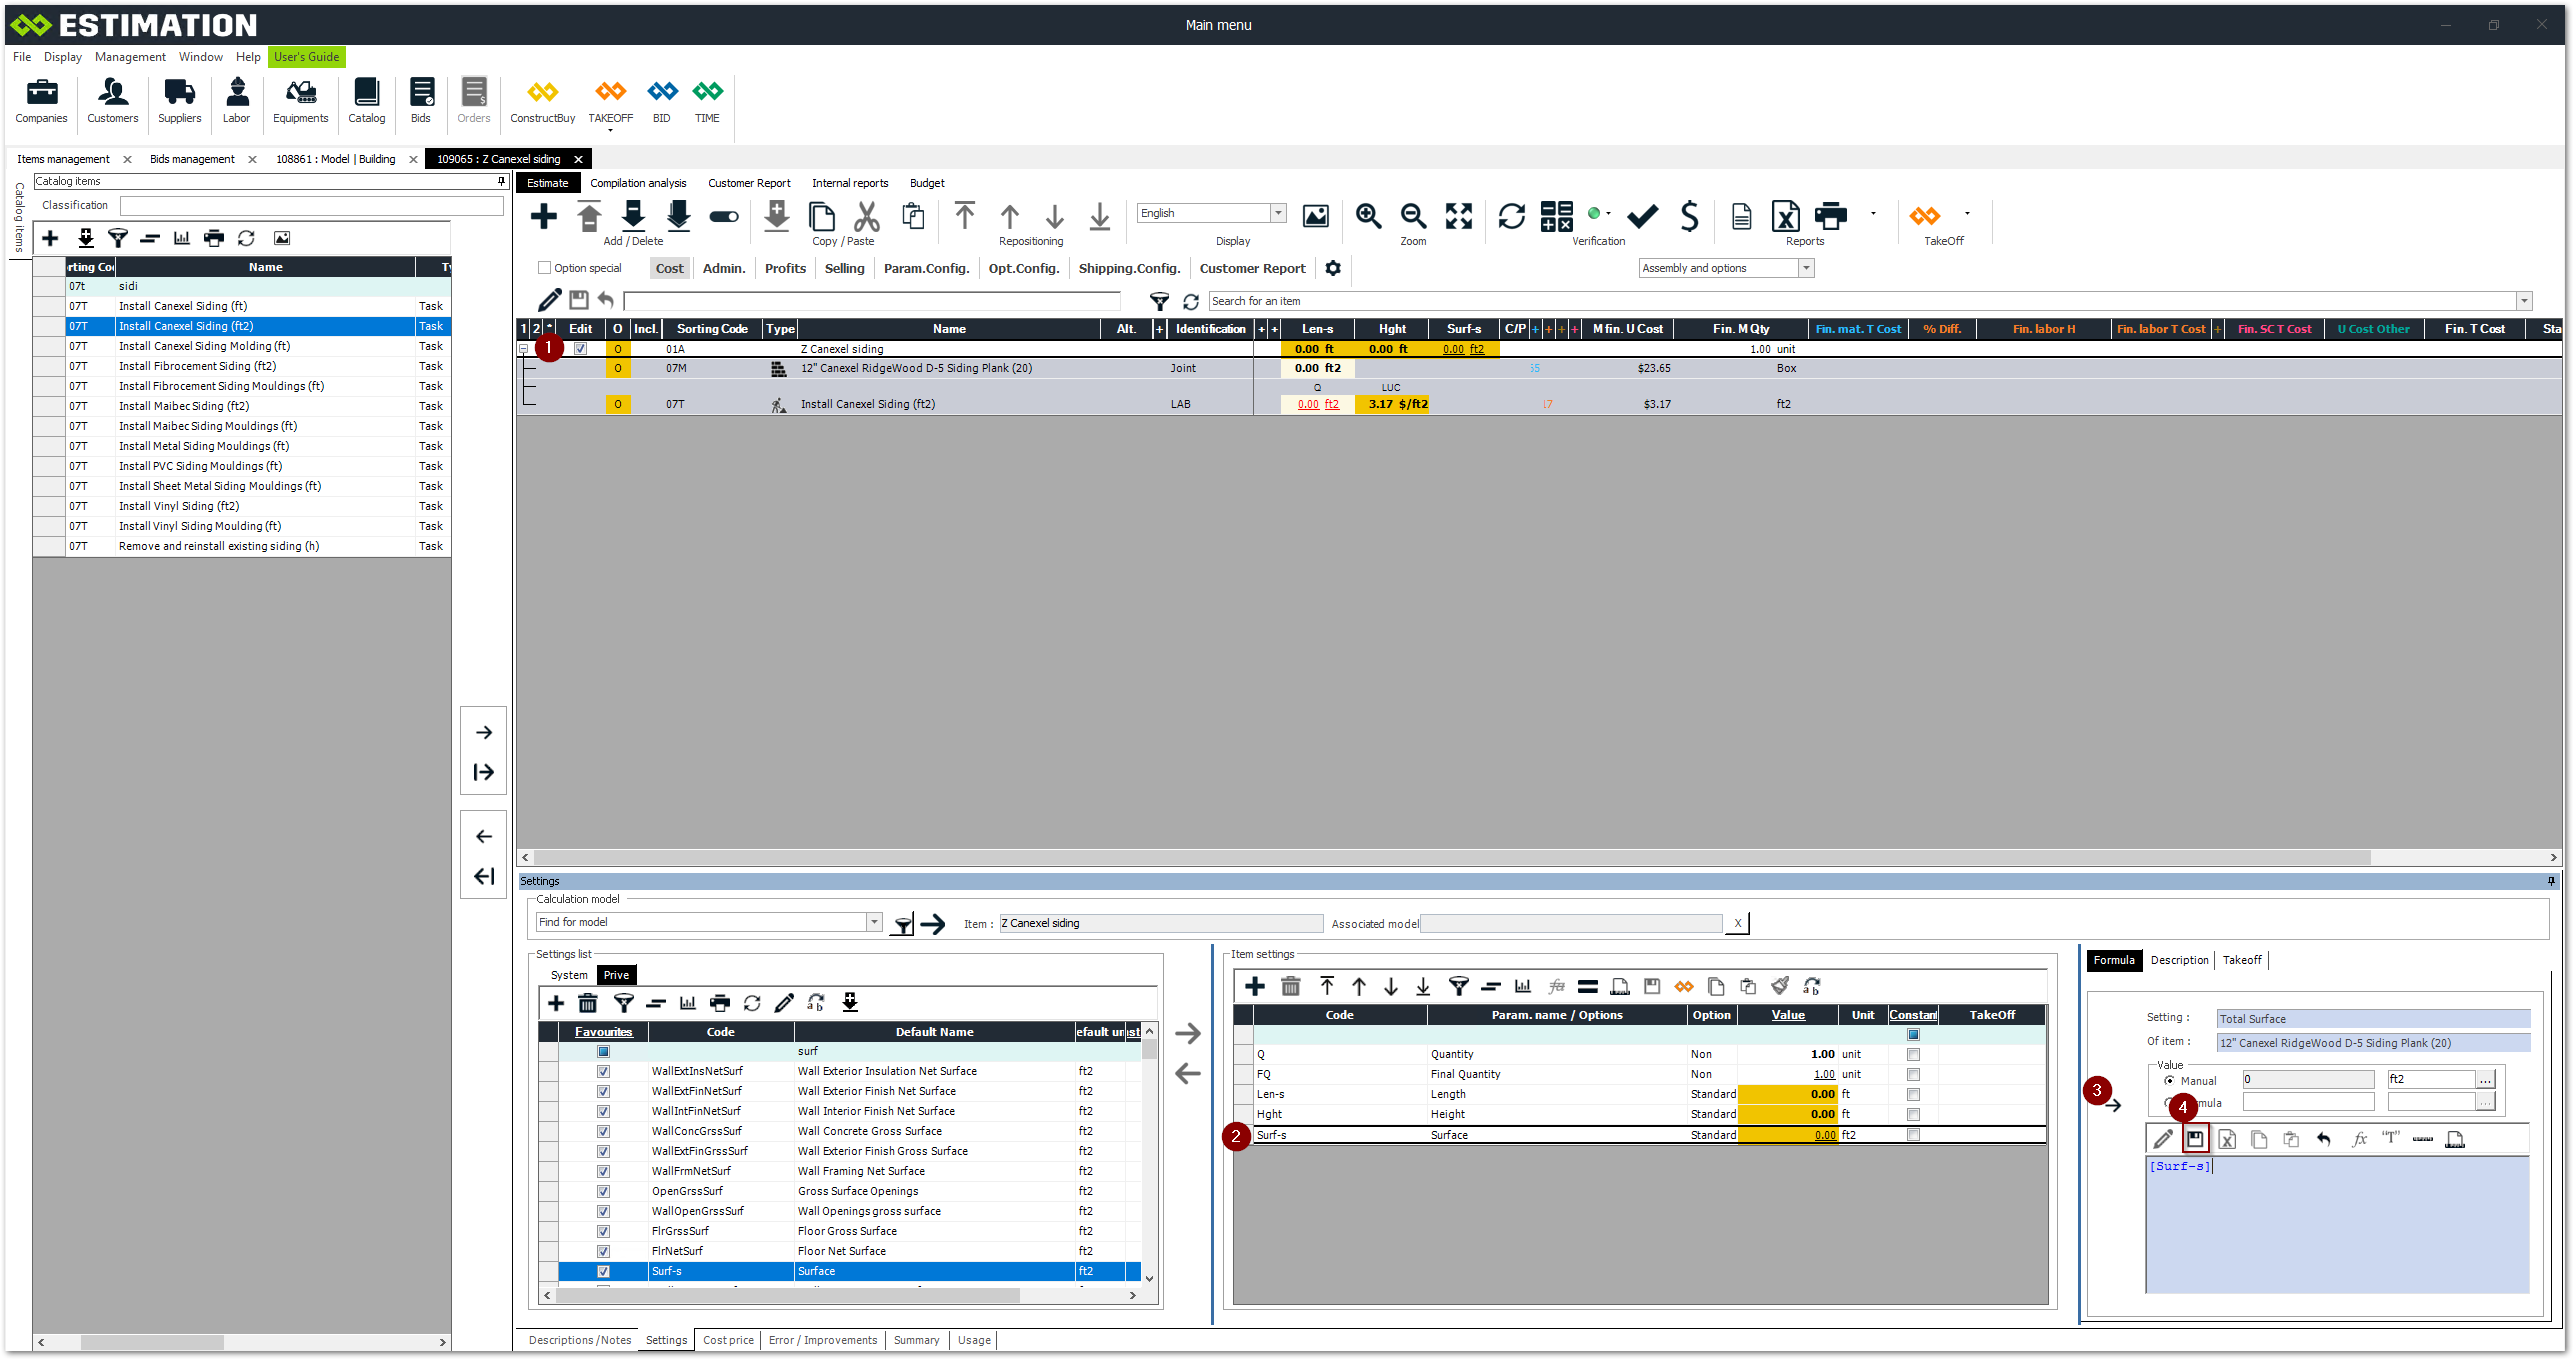
Task: Click the trash icon in Item settings
Action: click(x=1291, y=986)
